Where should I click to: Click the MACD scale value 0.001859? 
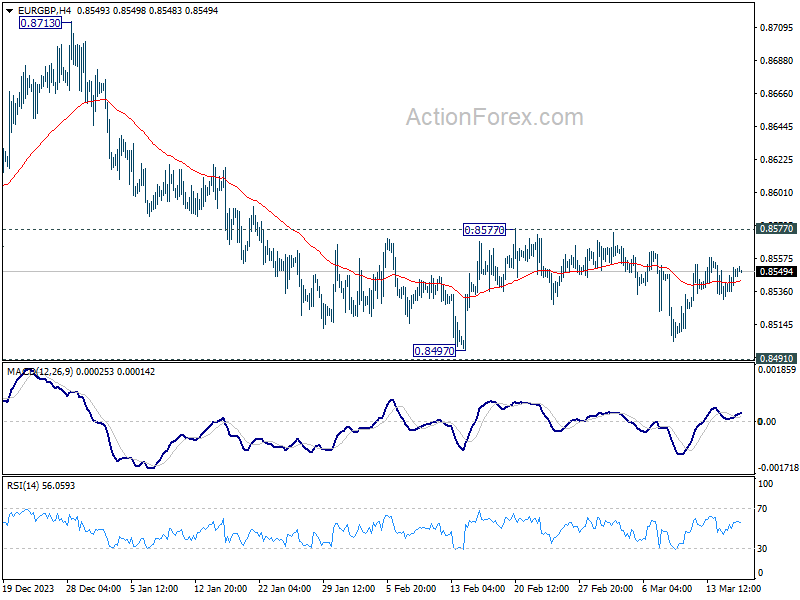[x=777, y=370]
